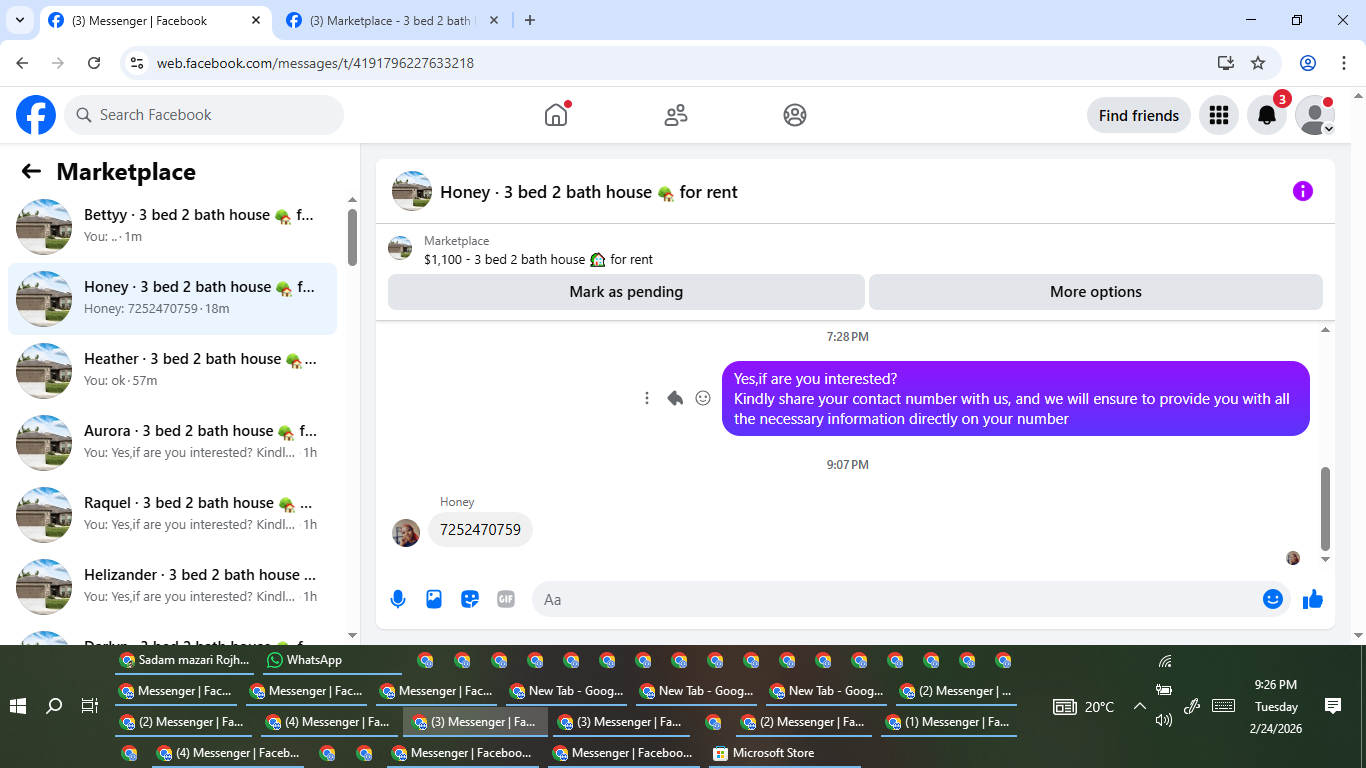Open Chrome three-dot menu
The image size is (1366, 768).
coord(1344,63)
